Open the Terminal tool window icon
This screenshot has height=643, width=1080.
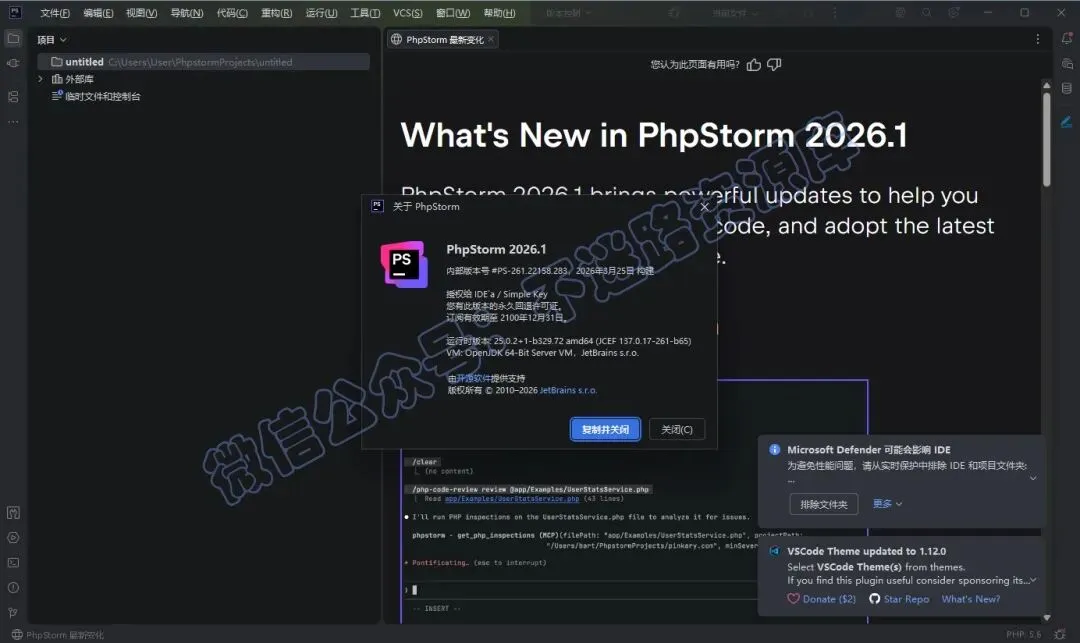pyautogui.click(x=13, y=562)
